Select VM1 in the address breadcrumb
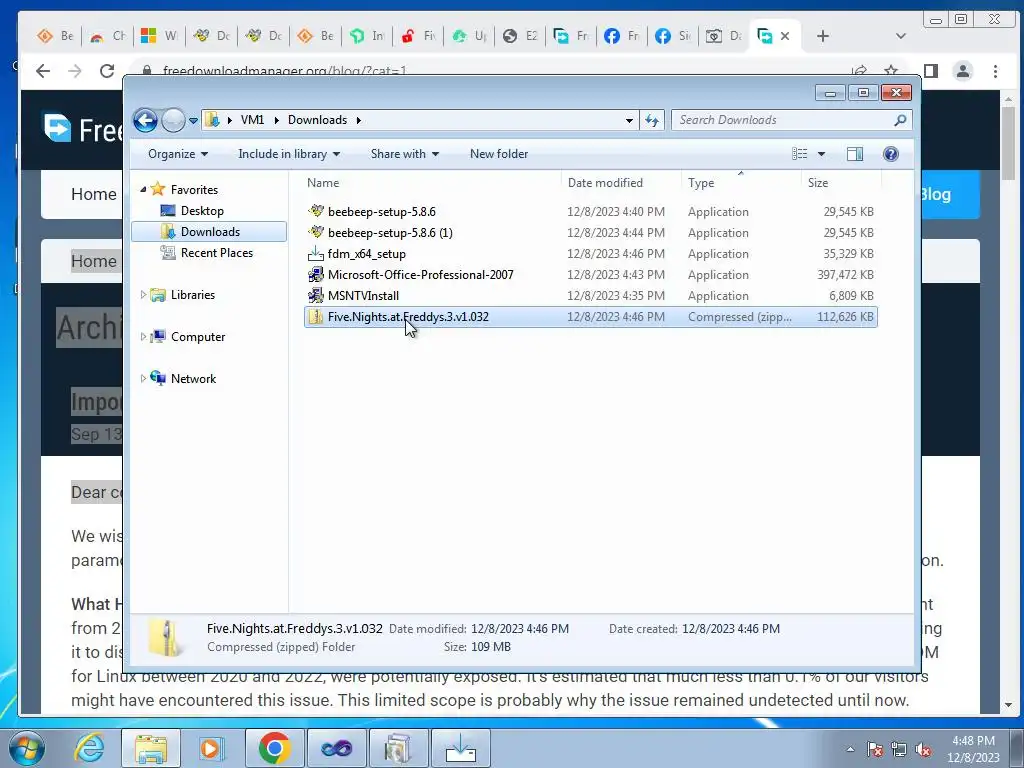1024x768 pixels. click(252, 120)
